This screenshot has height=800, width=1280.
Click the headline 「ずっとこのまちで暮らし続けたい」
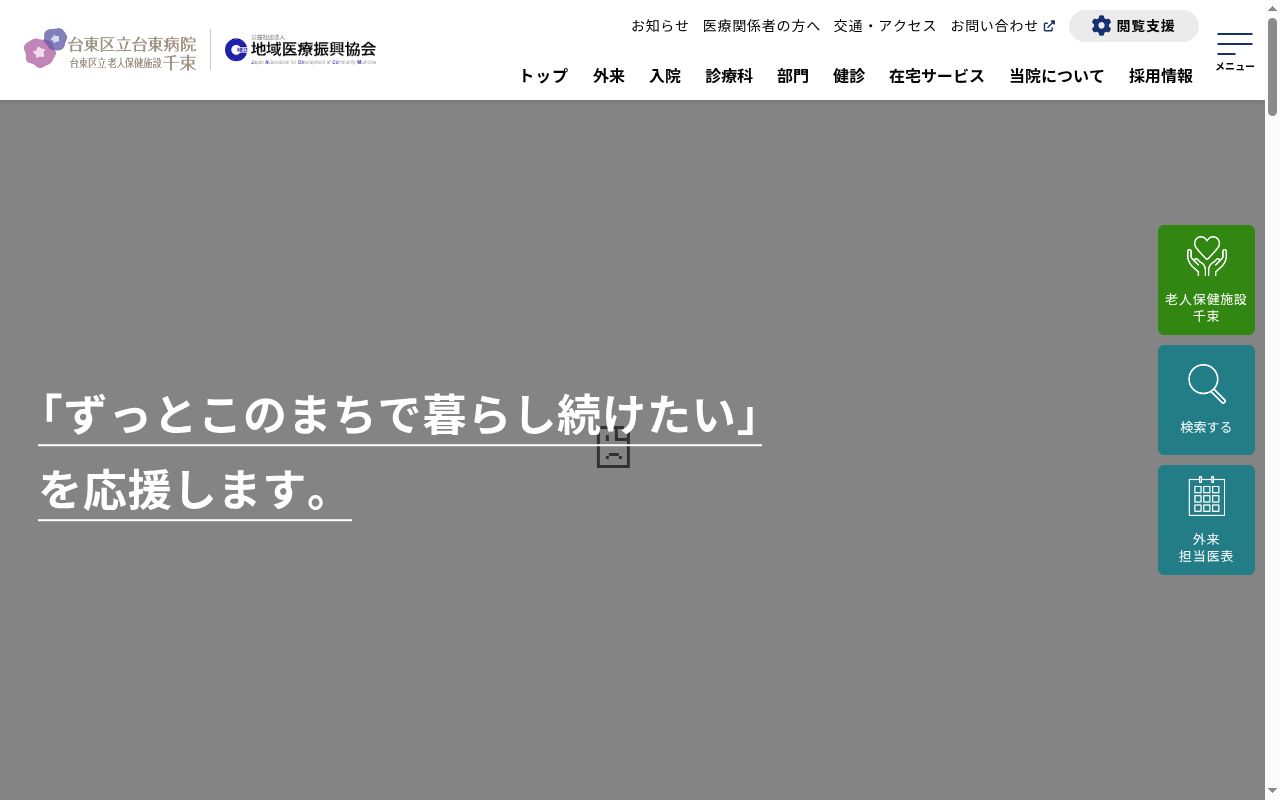400,415
